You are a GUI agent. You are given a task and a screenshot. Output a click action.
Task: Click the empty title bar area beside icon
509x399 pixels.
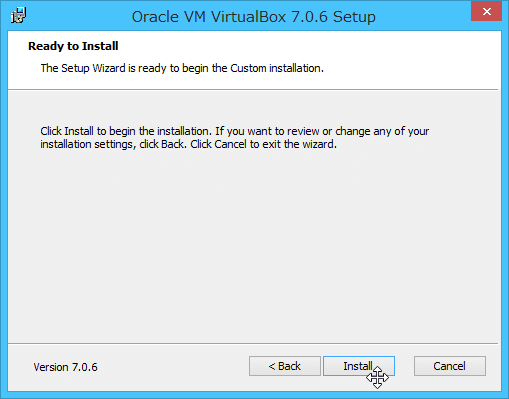[77, 16]
